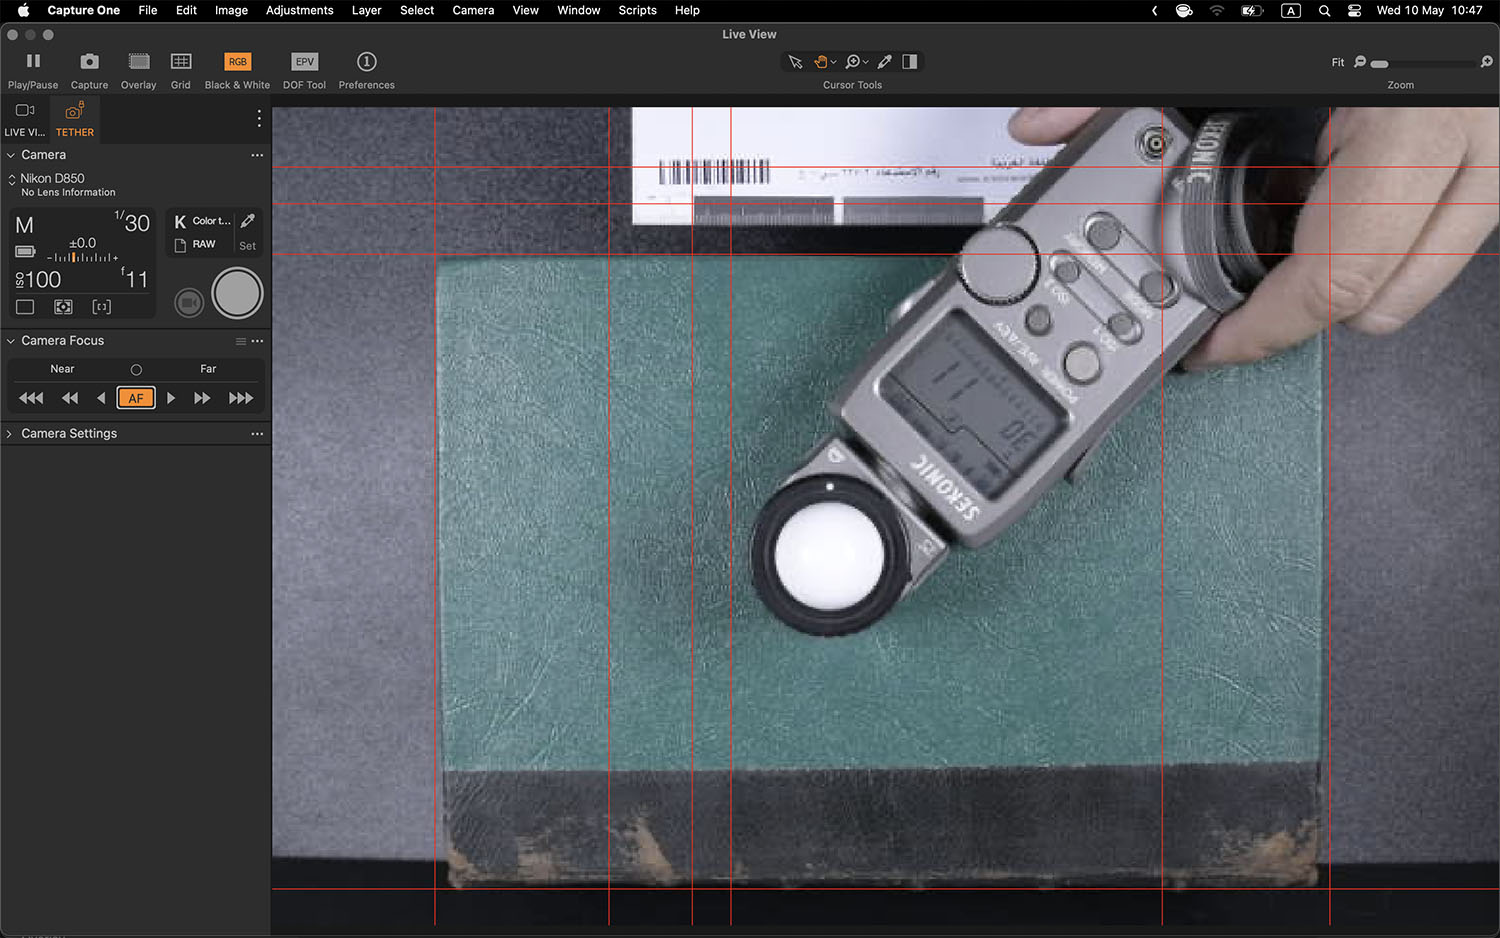
Task: Click zoom out magnifier icon
Action: click(x=1360, y=62)
